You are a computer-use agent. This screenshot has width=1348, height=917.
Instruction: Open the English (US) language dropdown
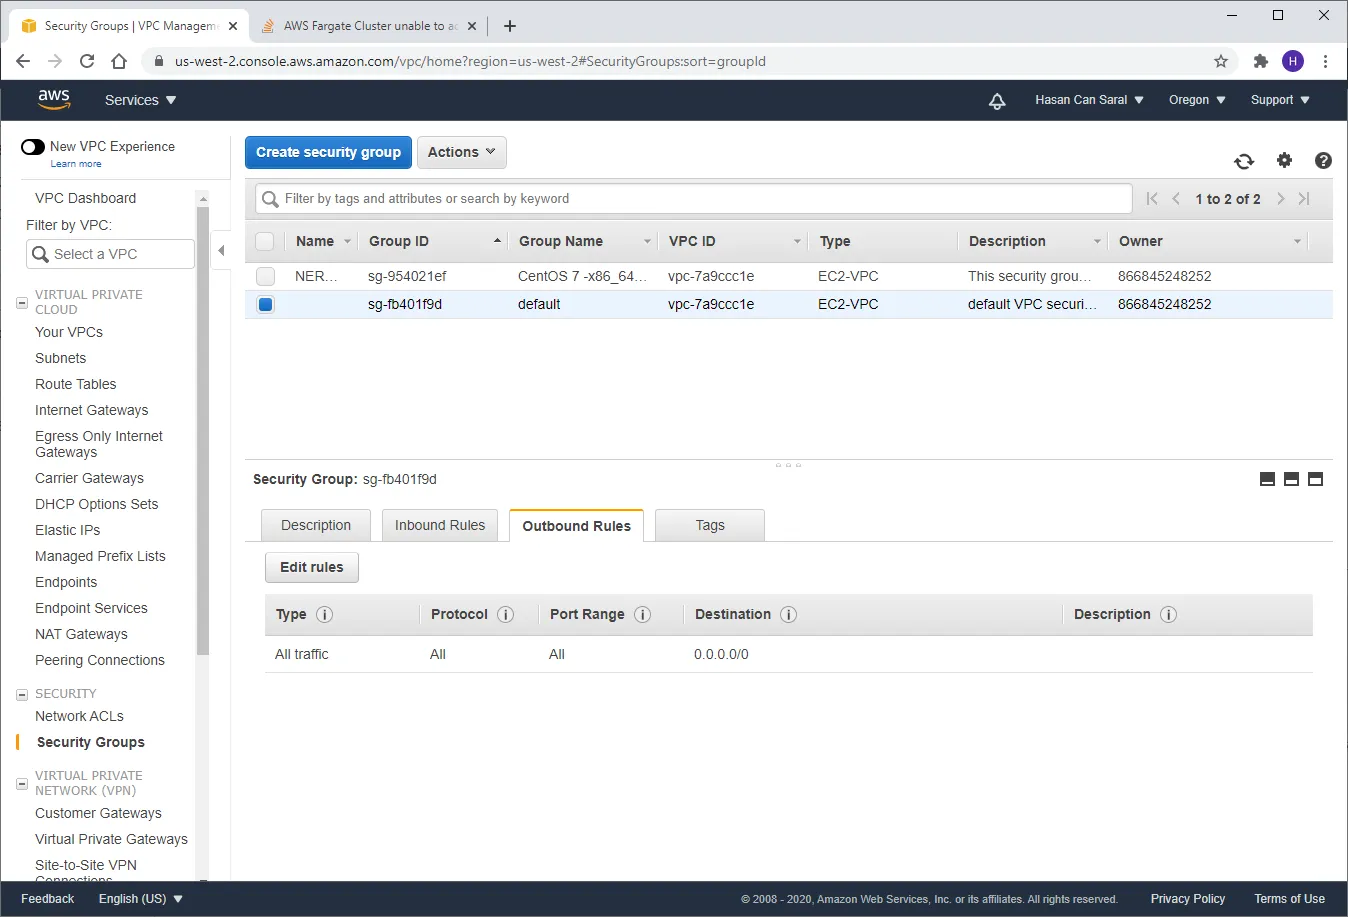click(141, 899)
